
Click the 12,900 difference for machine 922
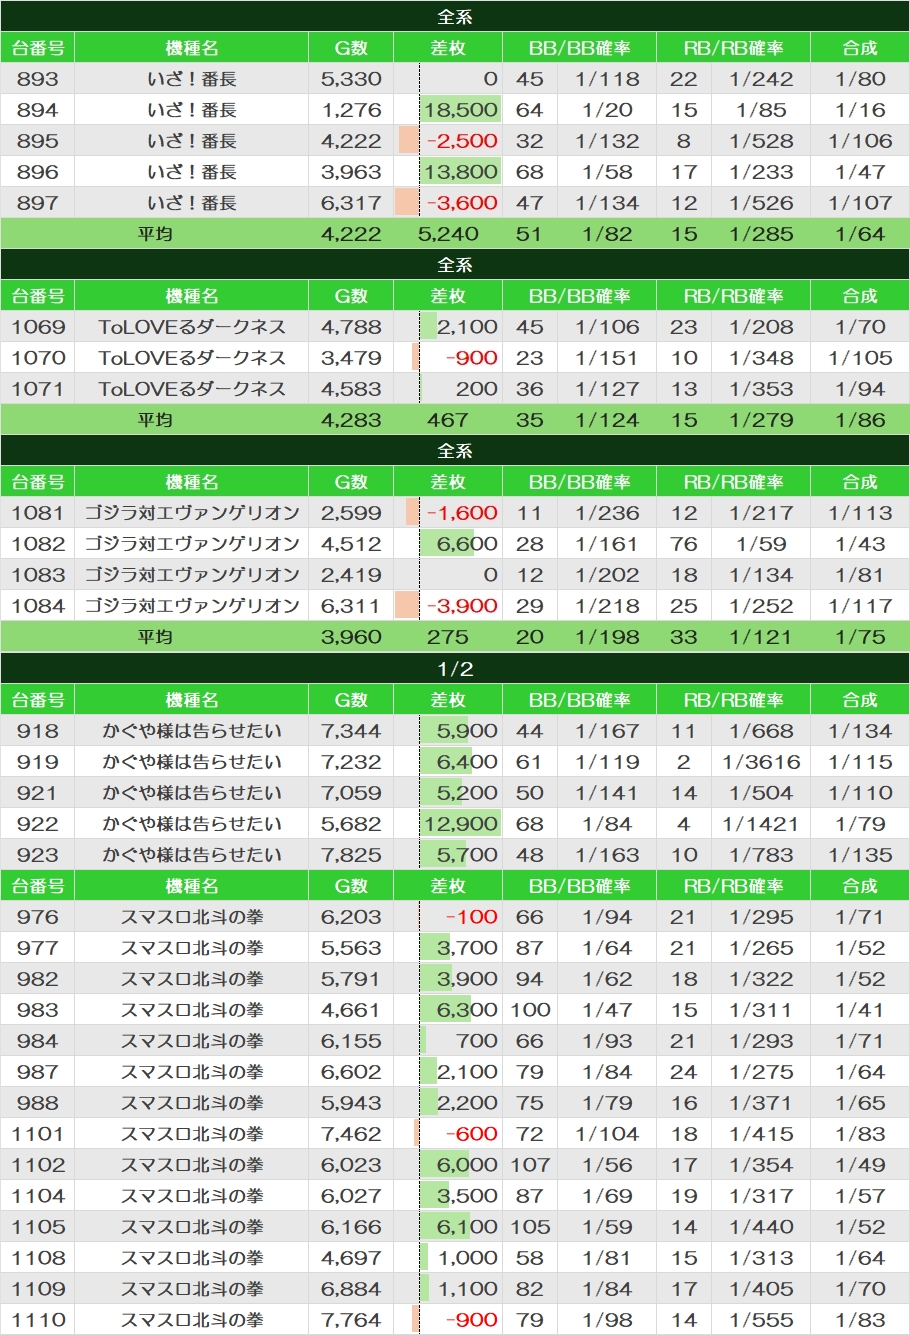pos(460,824)
